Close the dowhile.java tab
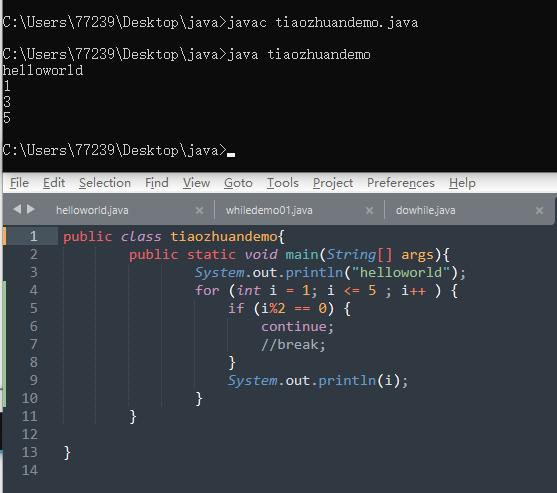This screenshot has width=557, height=493. [x=539, y=211]
